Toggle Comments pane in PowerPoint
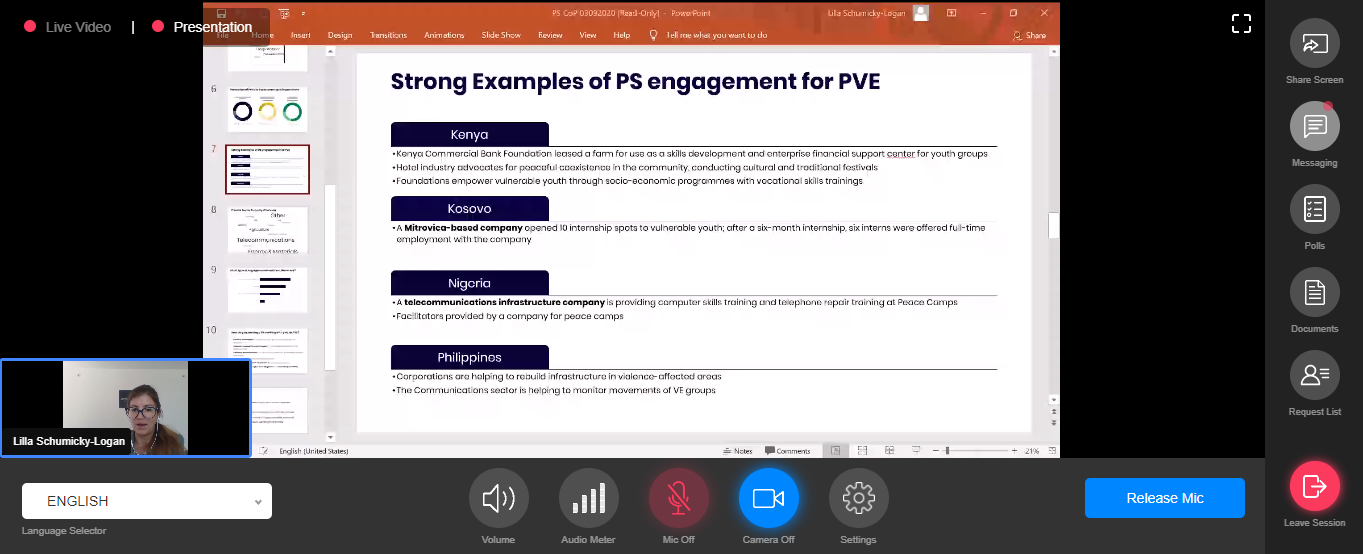This screenshot has height=554, width=1363. [x=787, y=451]
